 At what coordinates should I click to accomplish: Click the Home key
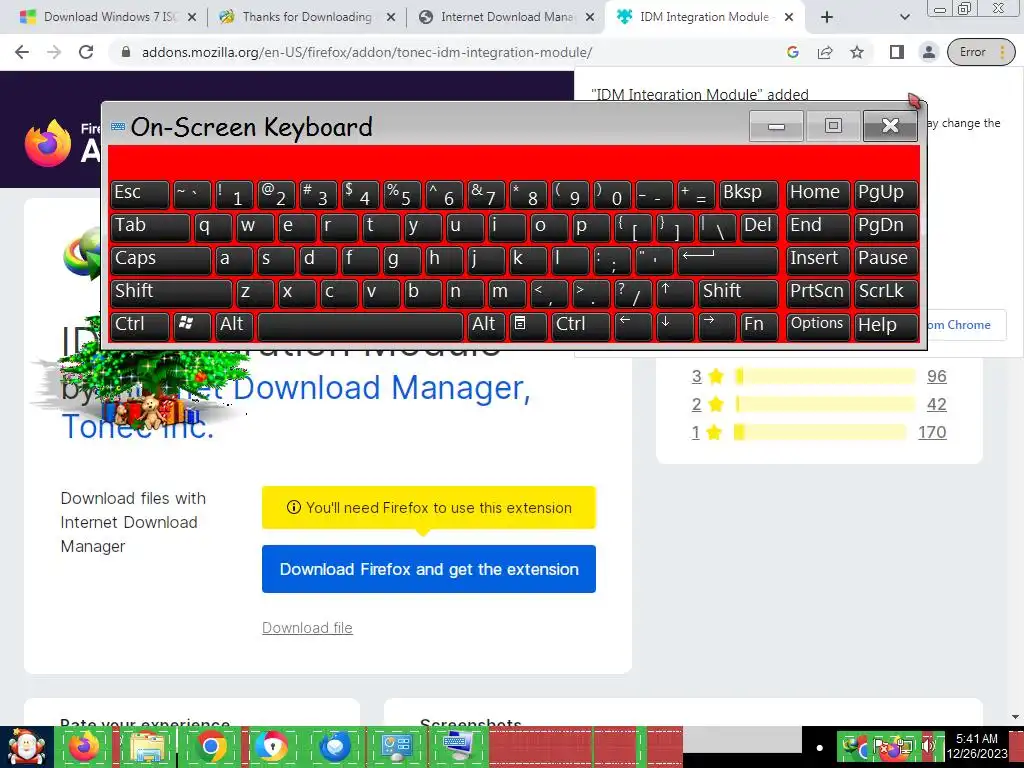[x=818, y=194]
